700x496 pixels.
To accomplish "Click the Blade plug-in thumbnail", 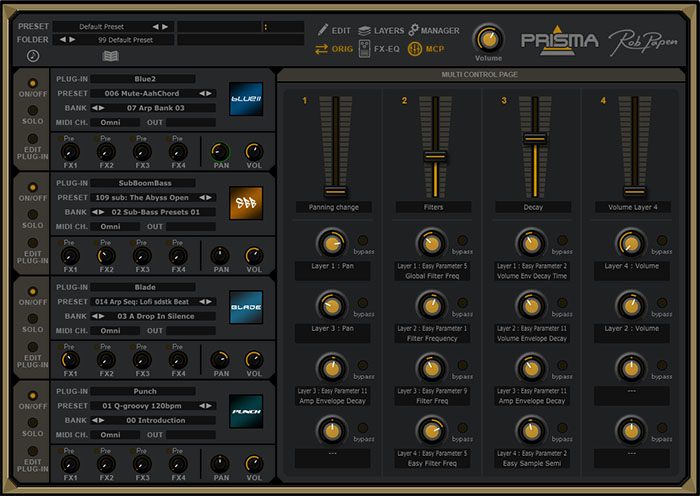I will point(246,307).
